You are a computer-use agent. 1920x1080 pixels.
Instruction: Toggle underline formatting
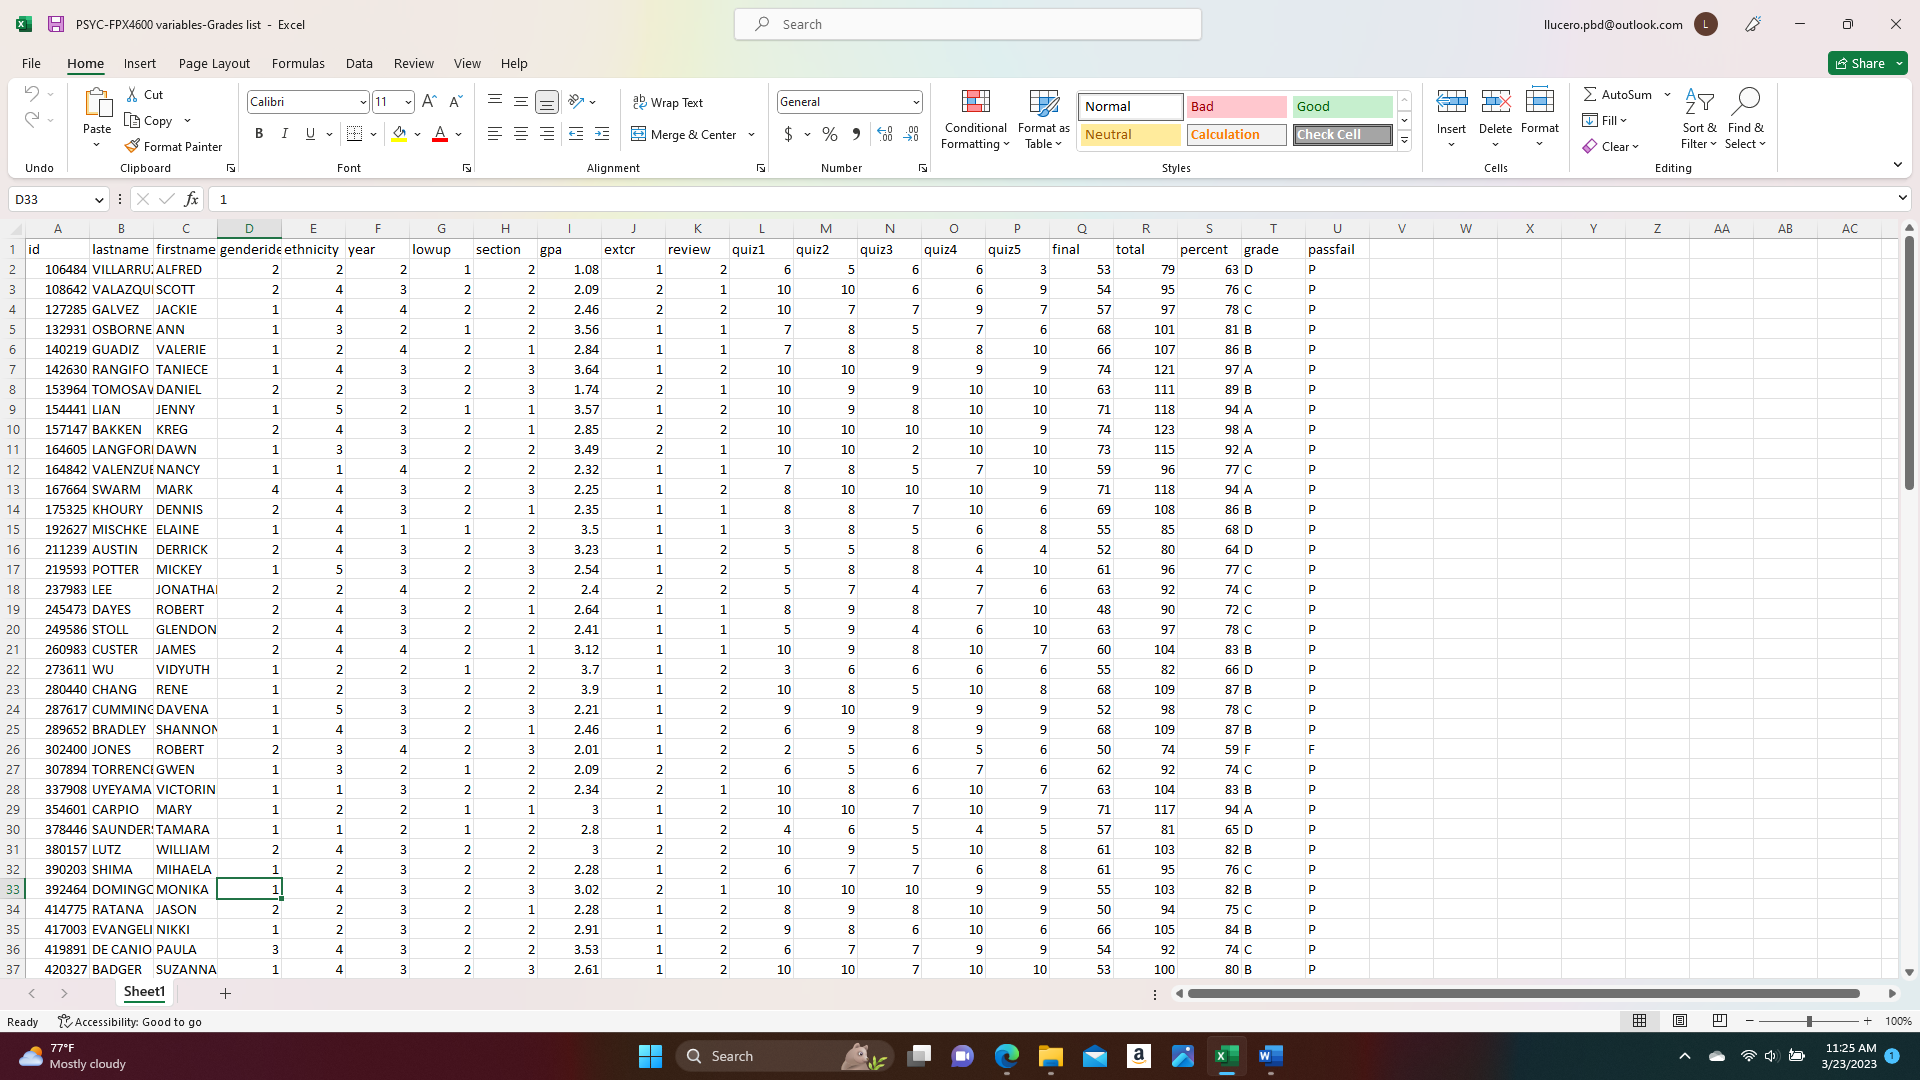coord(309,133)
